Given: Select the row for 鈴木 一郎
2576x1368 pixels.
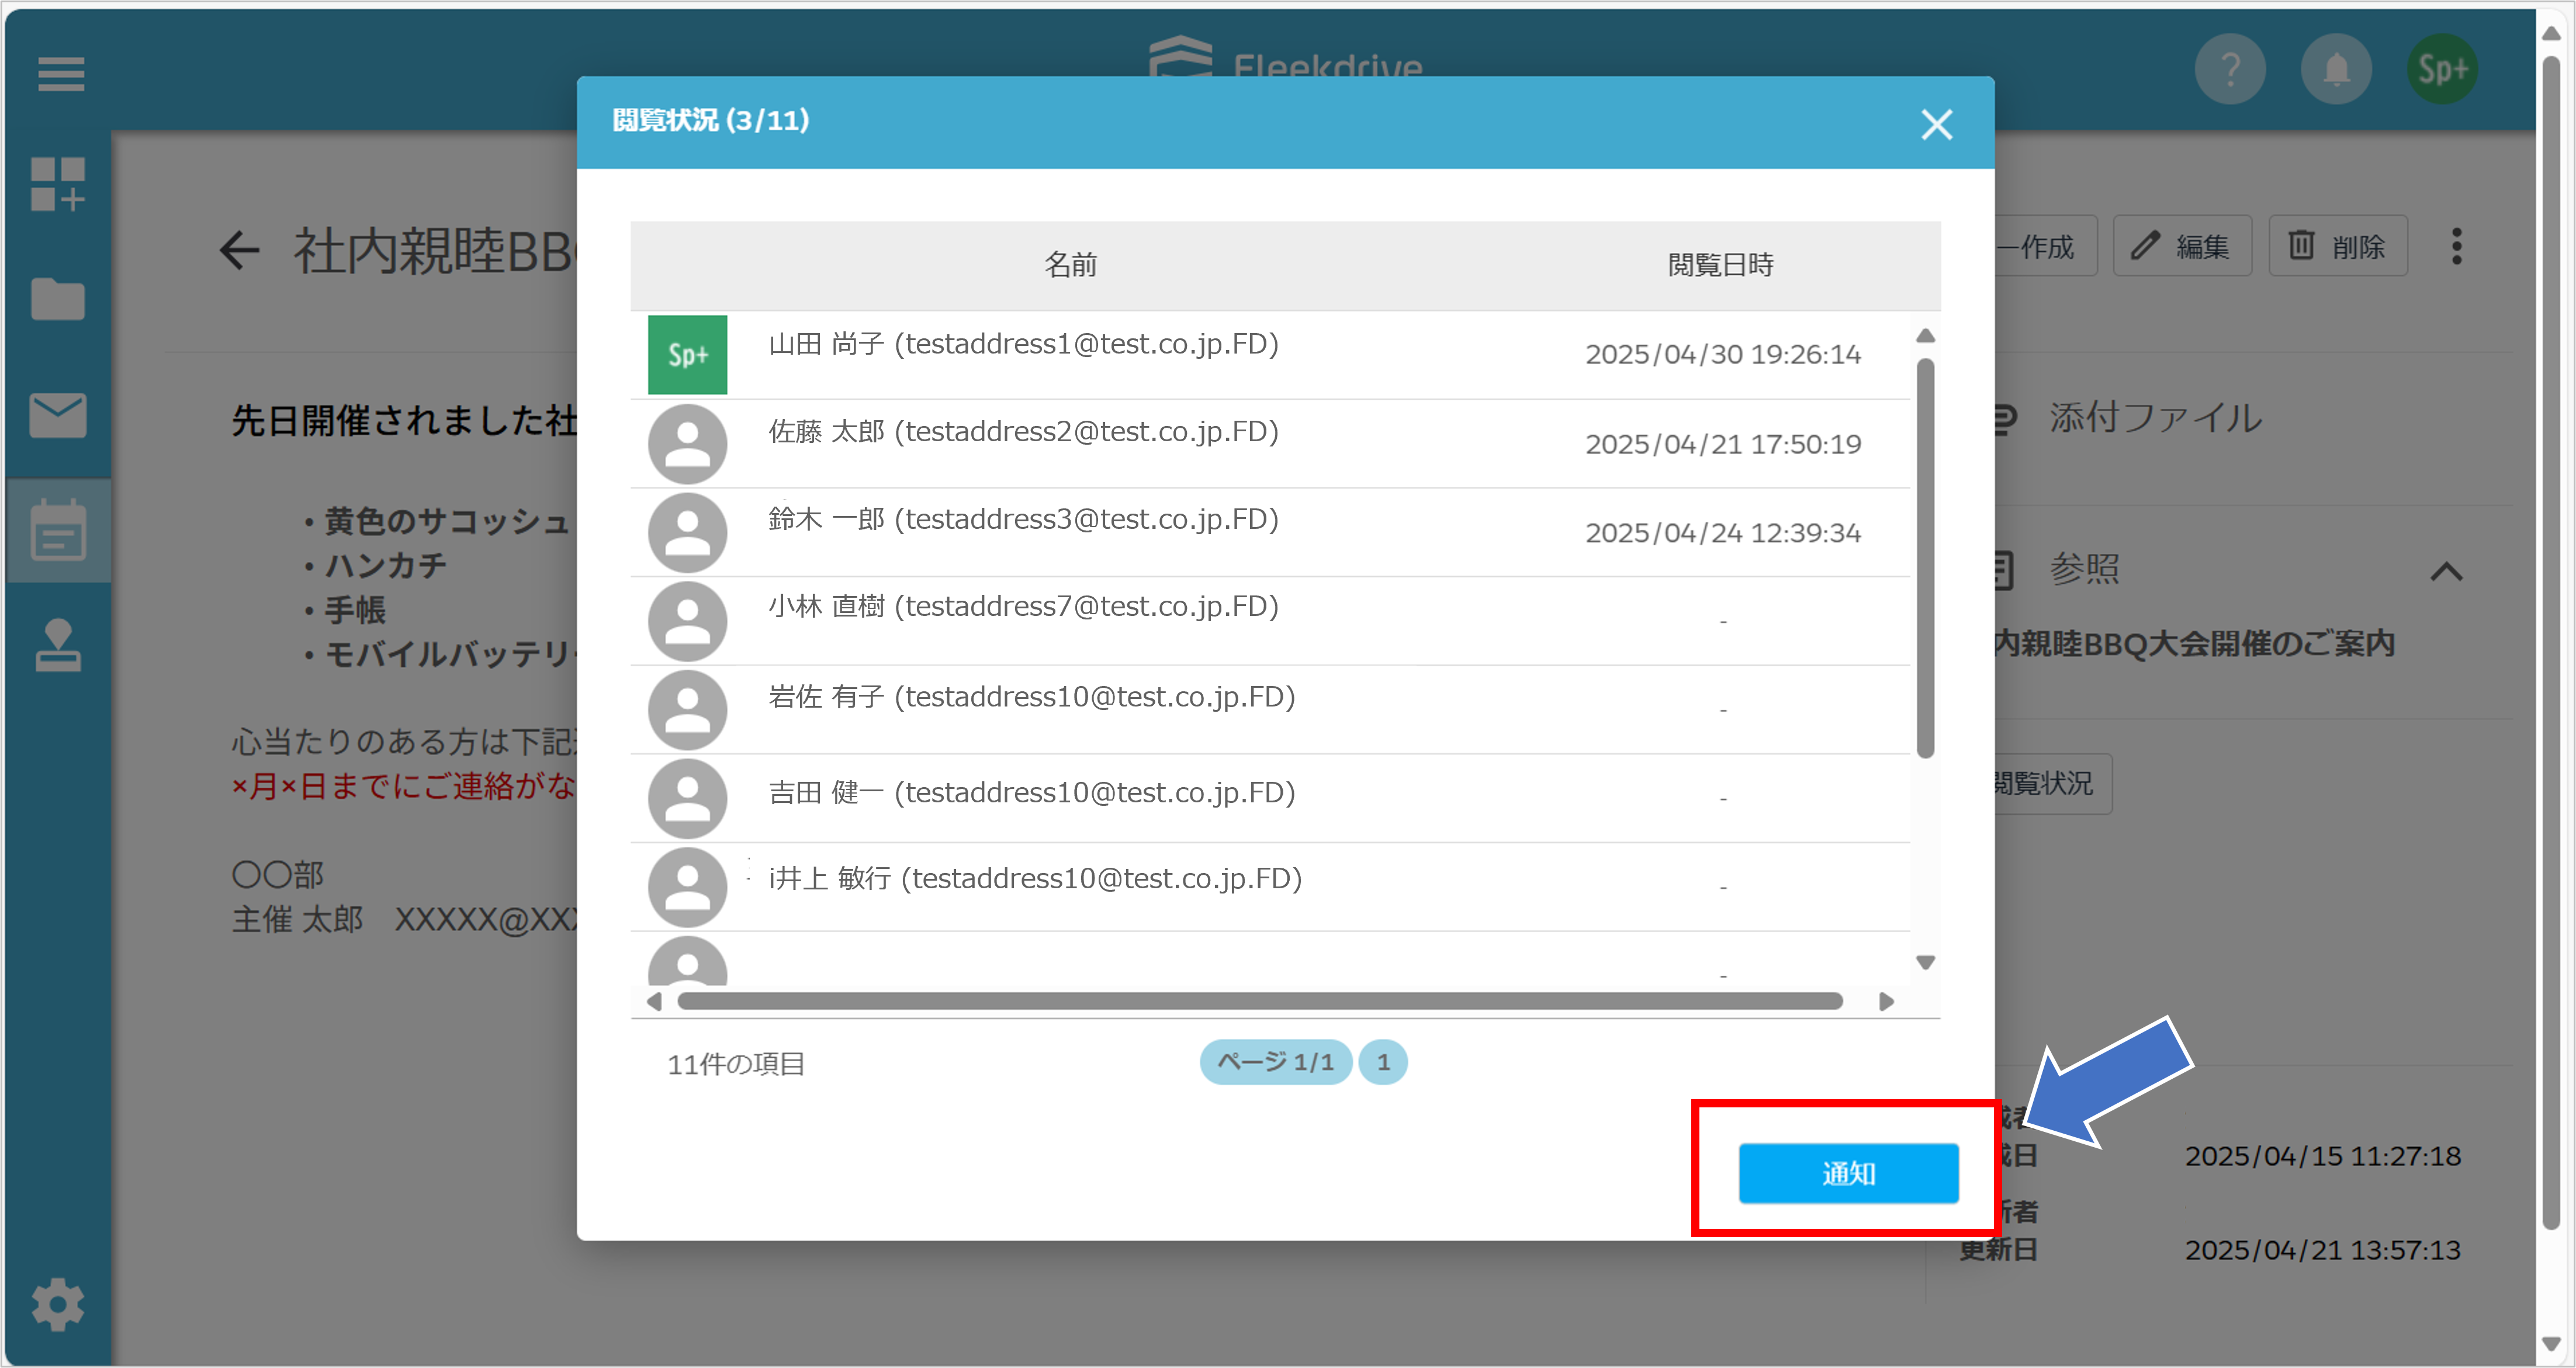Looking at the screenshot, I should [1270, 532].
